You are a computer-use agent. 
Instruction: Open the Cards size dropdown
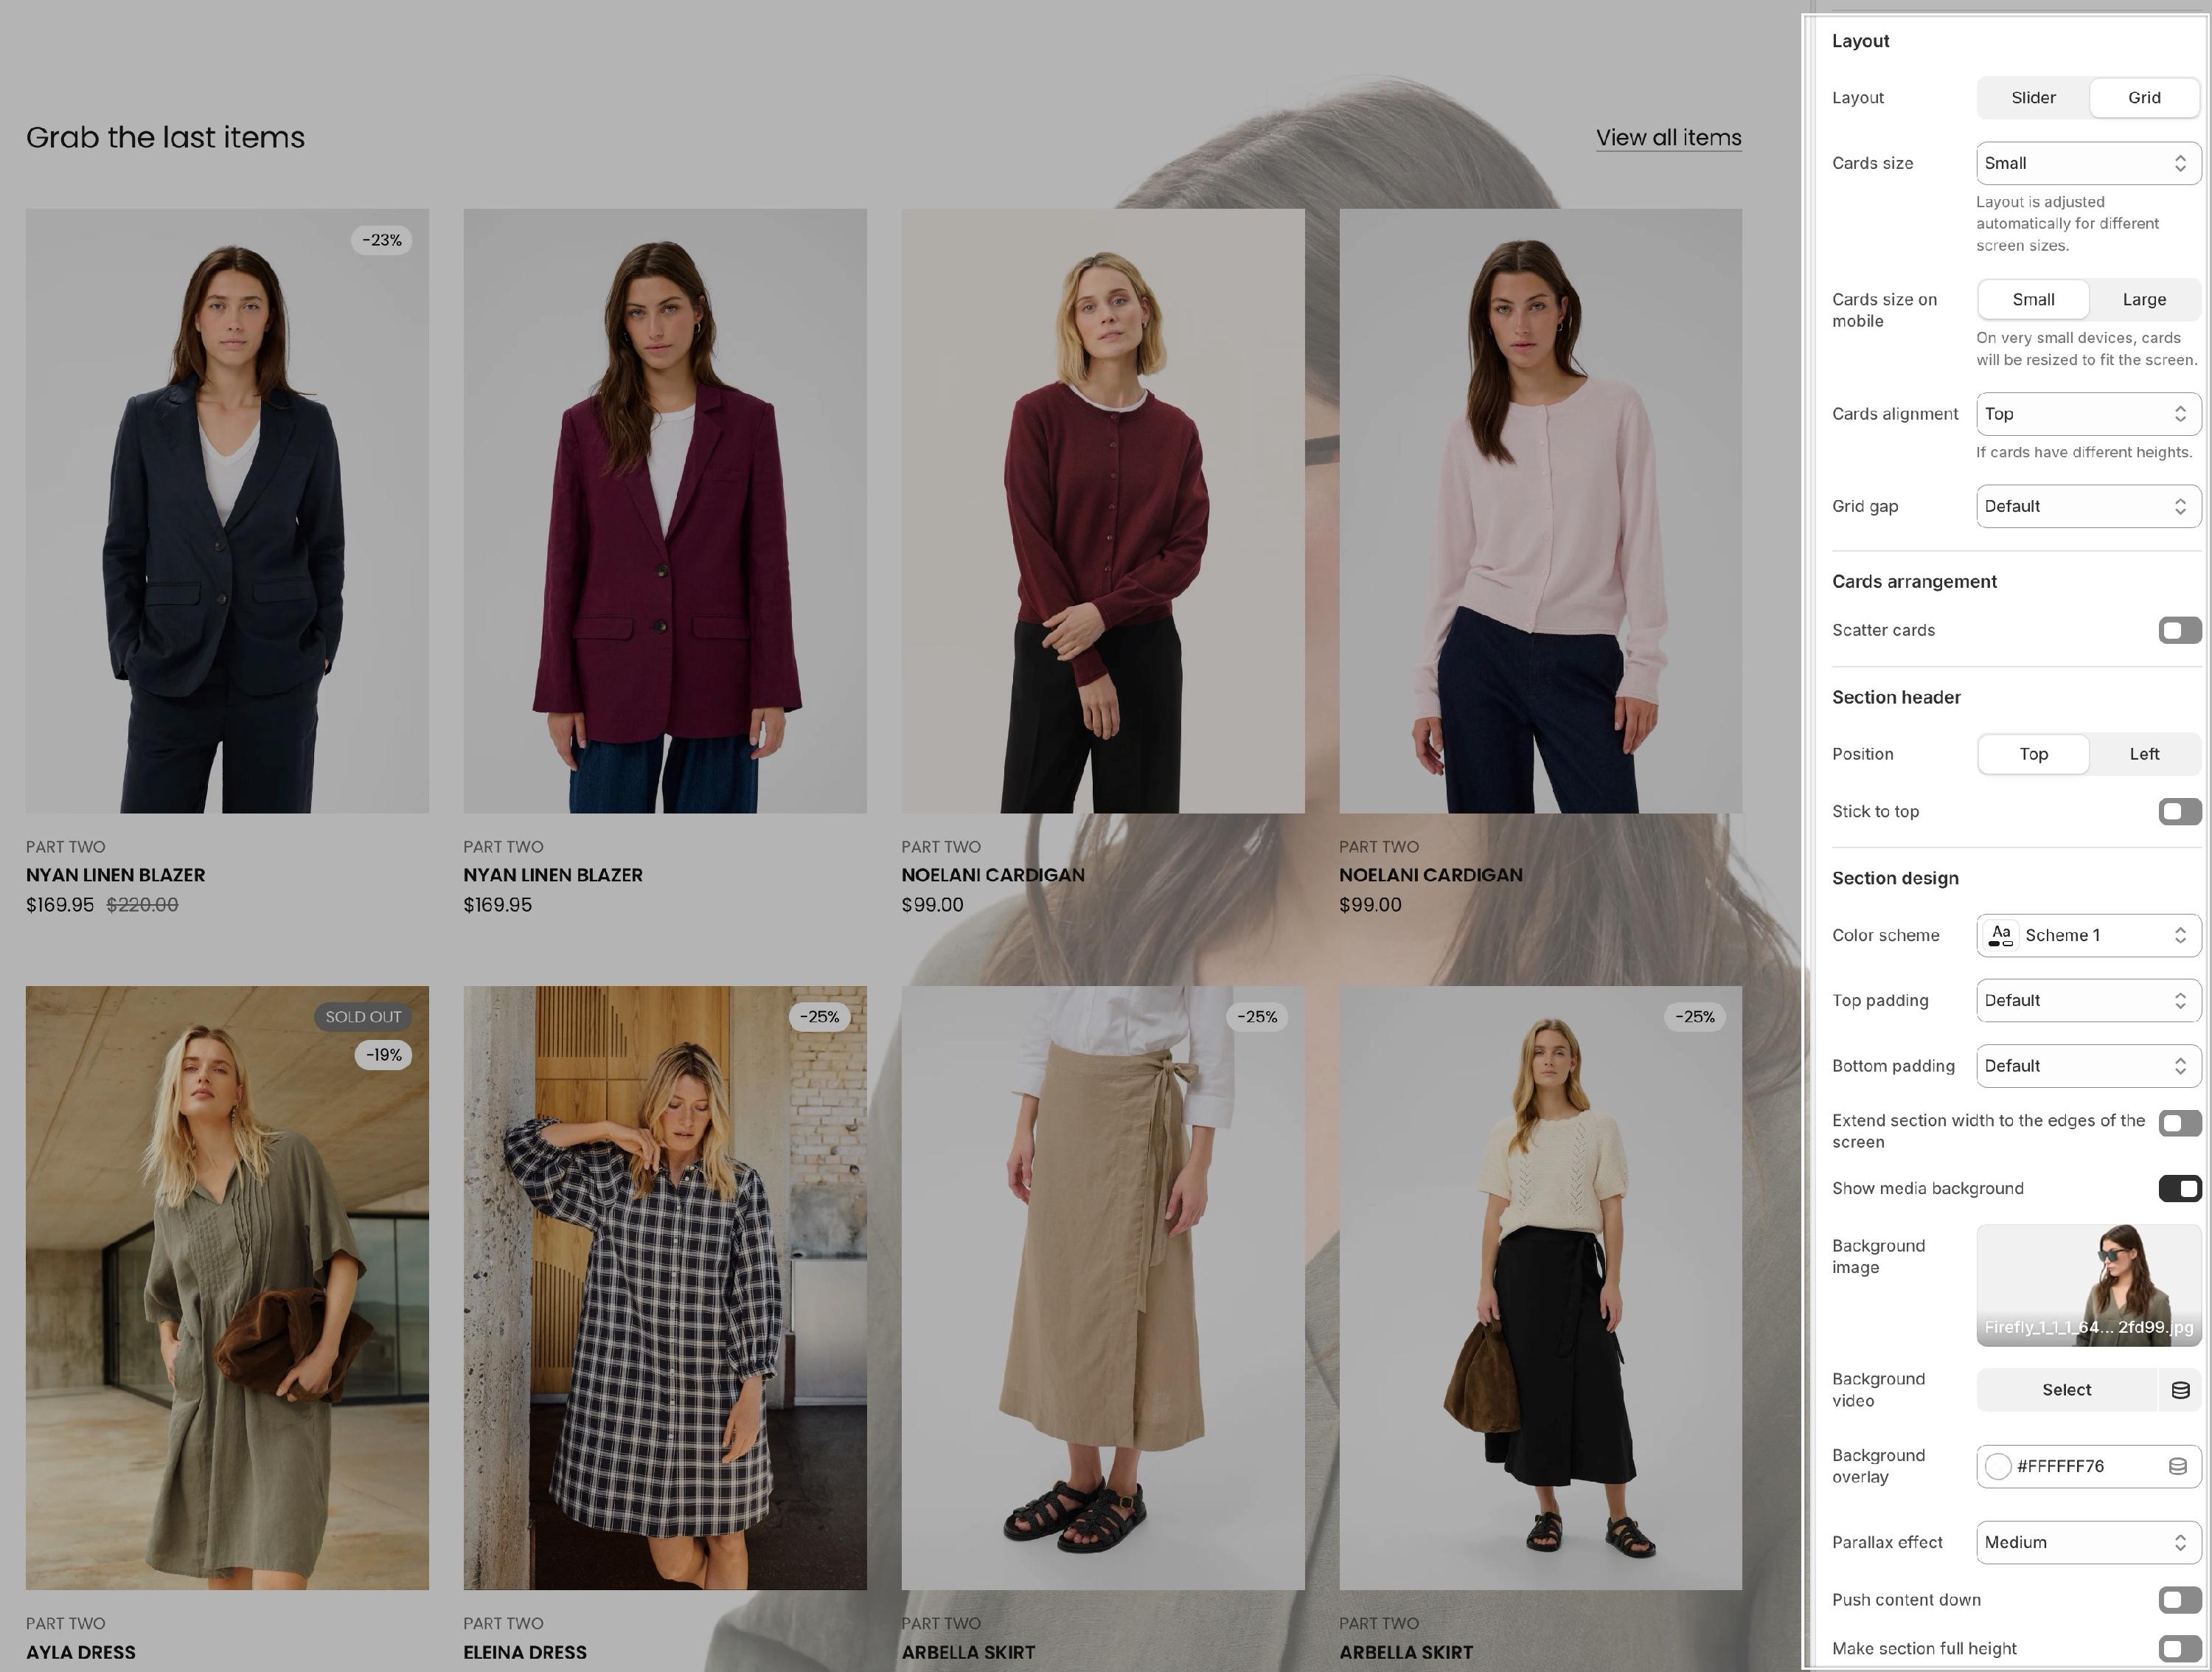point(2088,163)
